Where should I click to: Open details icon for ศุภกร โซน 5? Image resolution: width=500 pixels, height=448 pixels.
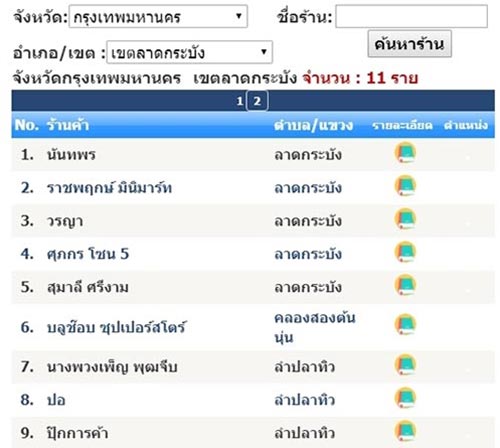pos(405,252)
